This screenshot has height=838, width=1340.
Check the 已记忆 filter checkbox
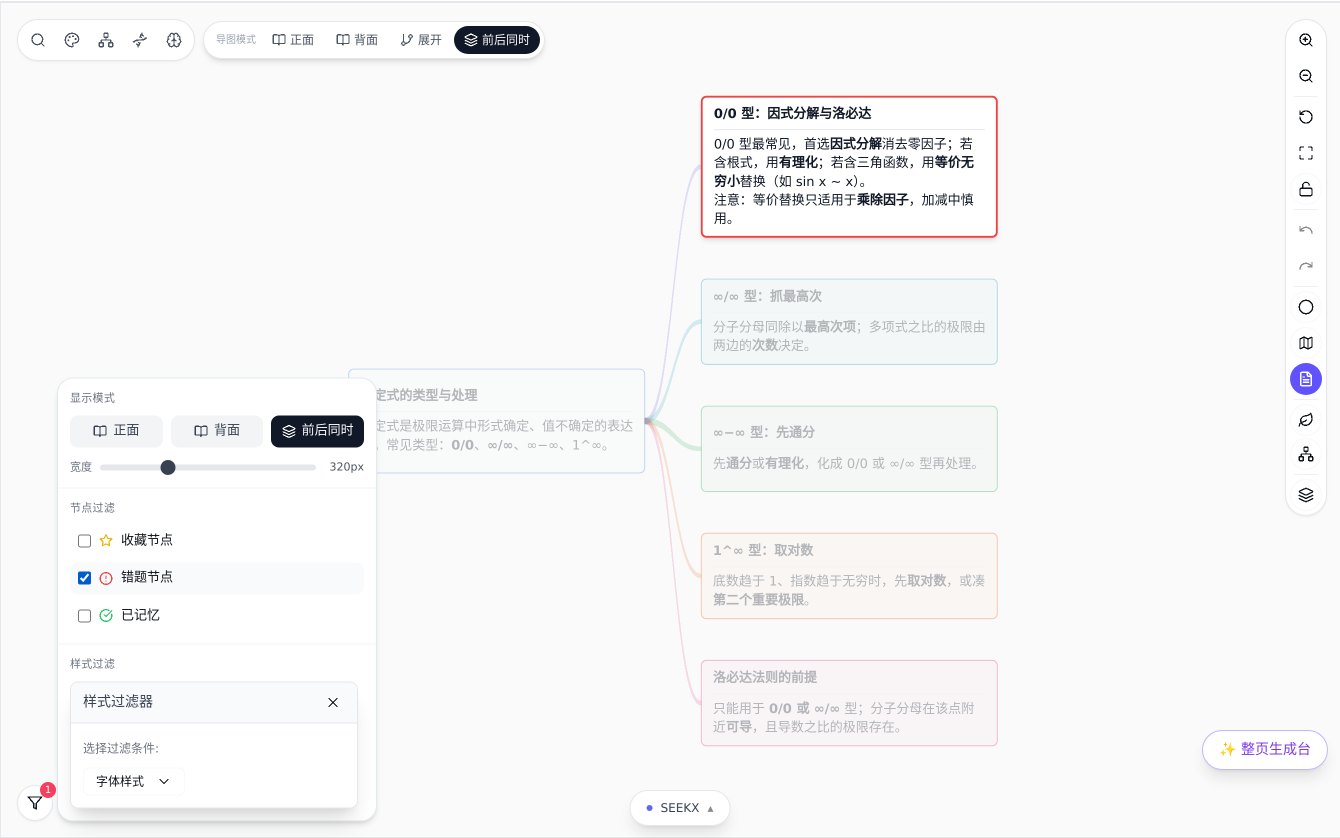point(85,615)
